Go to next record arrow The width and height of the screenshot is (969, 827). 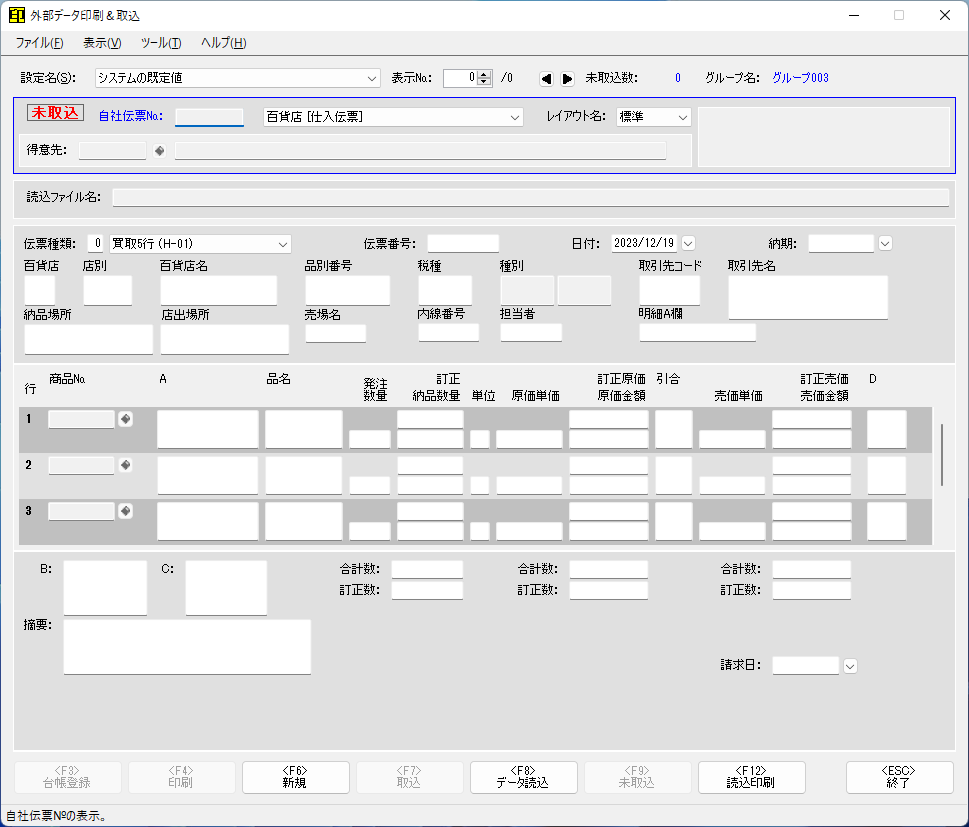[567, 78]
